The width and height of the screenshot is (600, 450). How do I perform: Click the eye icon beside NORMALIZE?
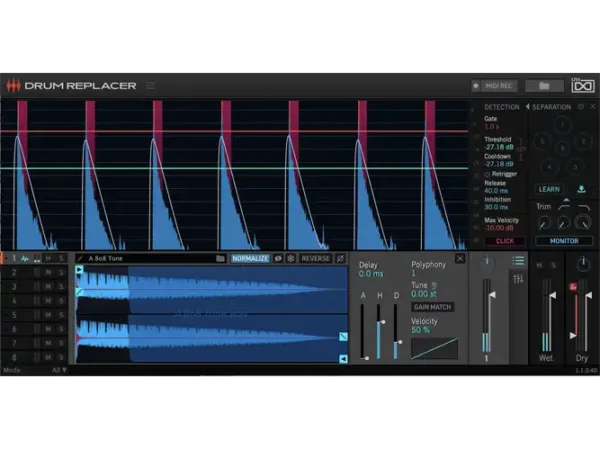tap(278, 259)
